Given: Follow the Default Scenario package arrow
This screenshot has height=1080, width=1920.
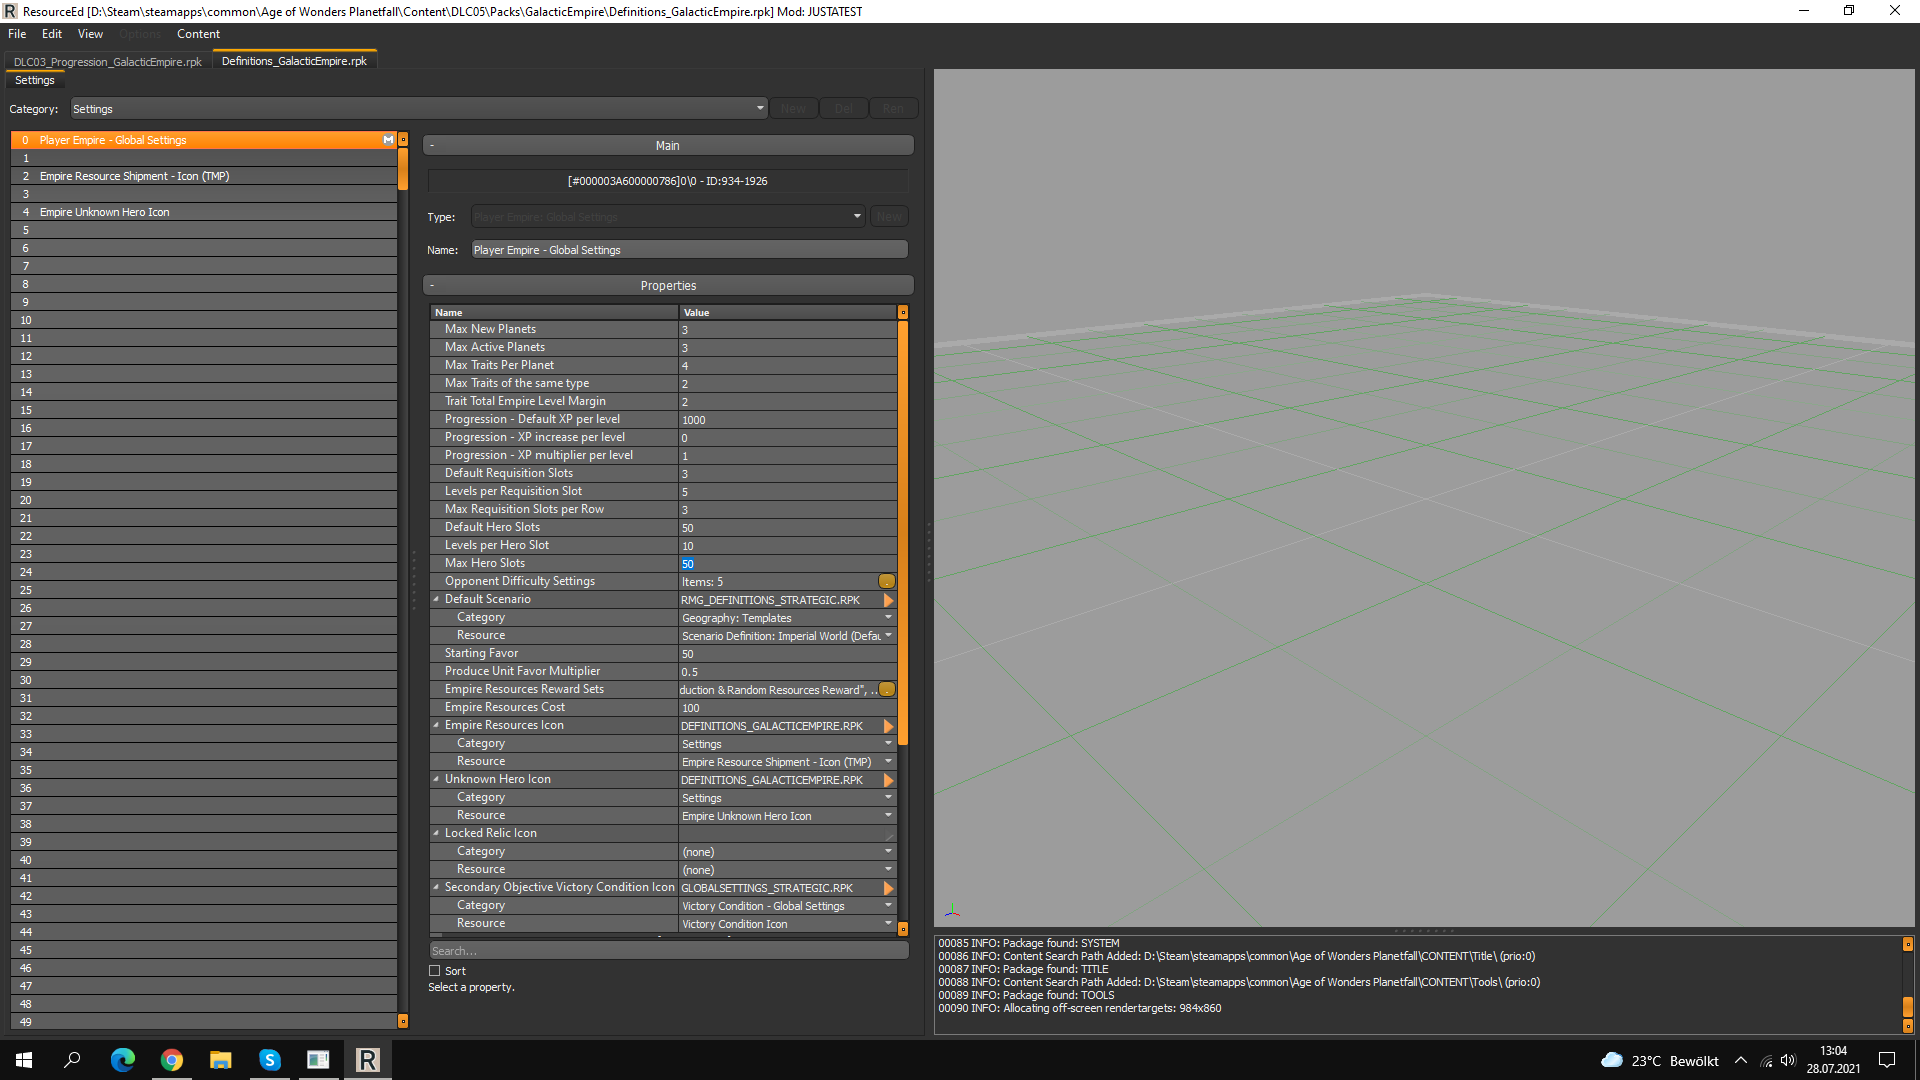Looking at the screenshot, I should click(888, 600).
